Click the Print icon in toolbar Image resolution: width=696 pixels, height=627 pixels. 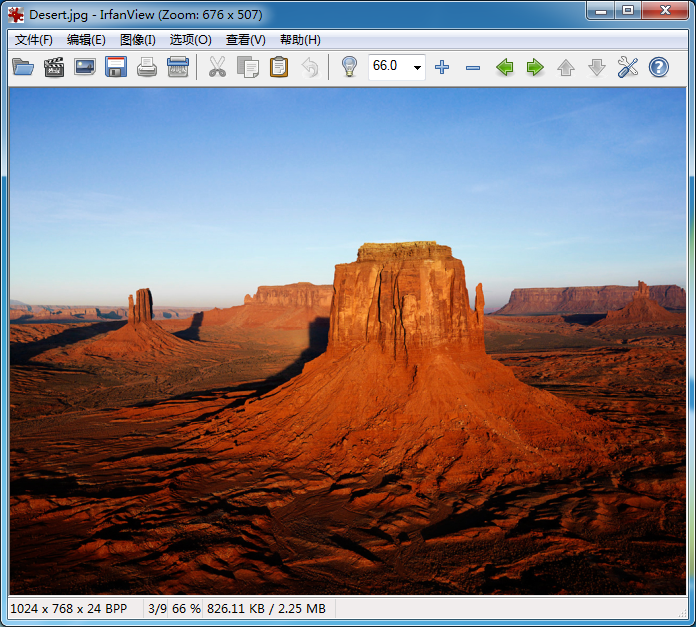147,67
